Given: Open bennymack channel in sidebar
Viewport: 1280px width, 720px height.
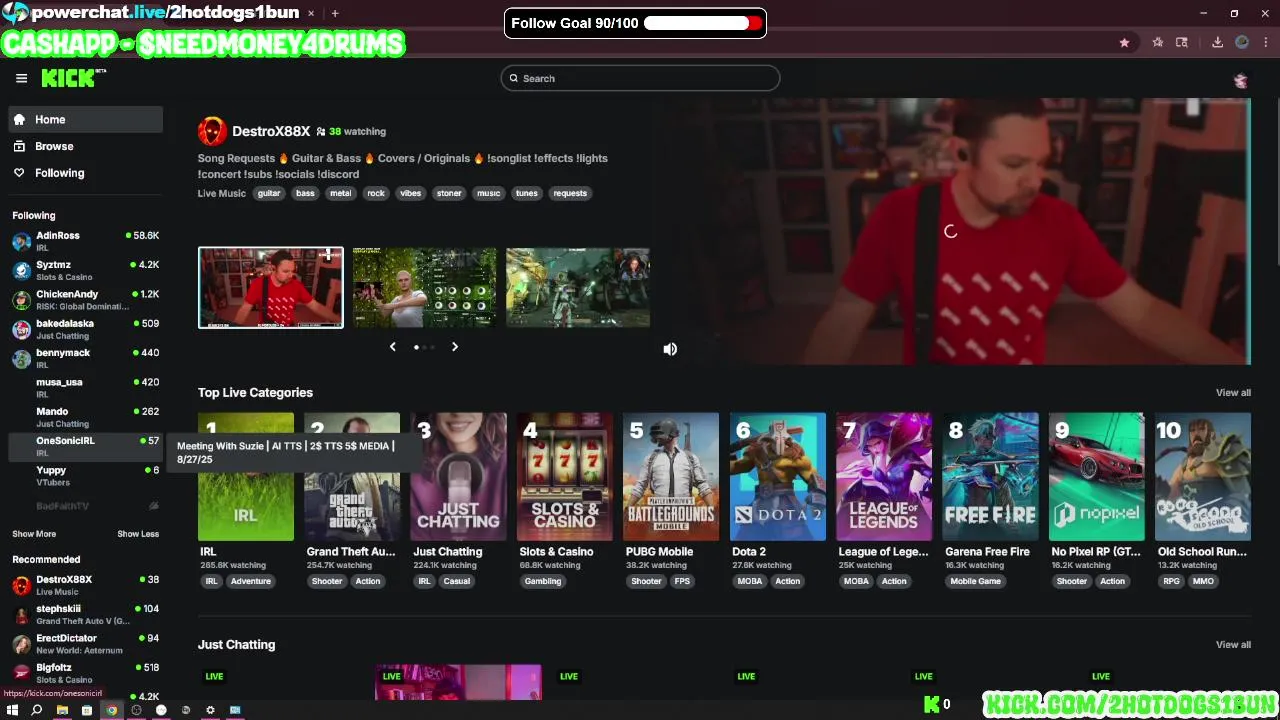Looking at the screenshot, I should pyautogui.click(x=85, y=358).
